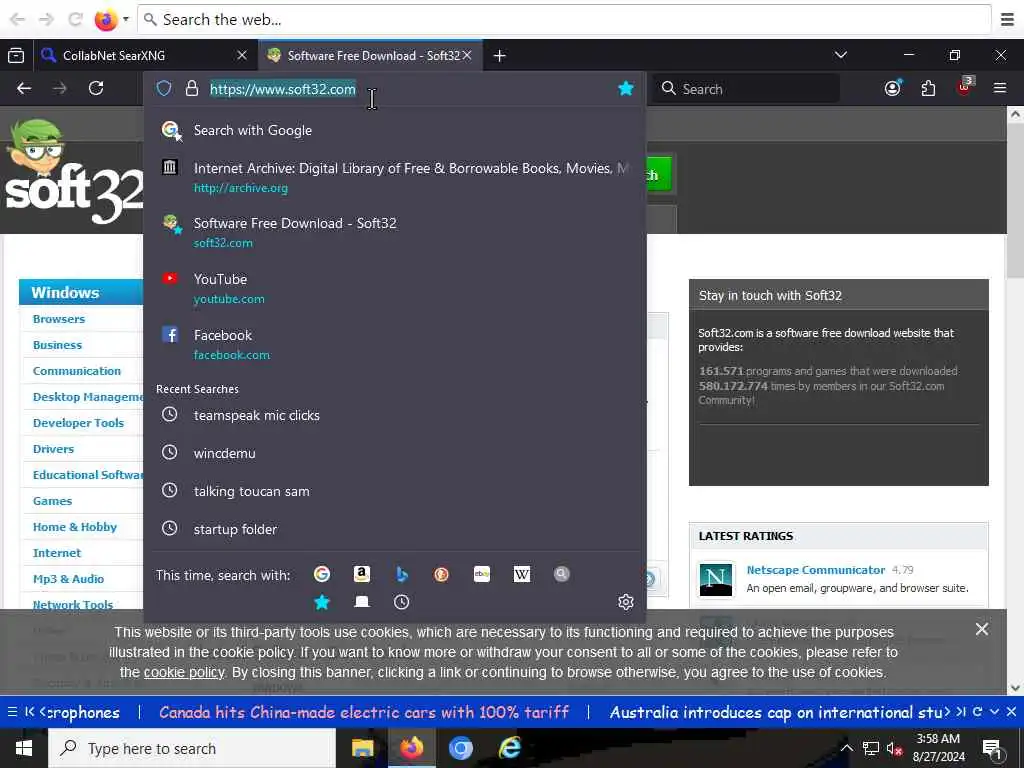
Task: Open the dark toolbar hamburger menu
Action: (x=1000, y=88)
